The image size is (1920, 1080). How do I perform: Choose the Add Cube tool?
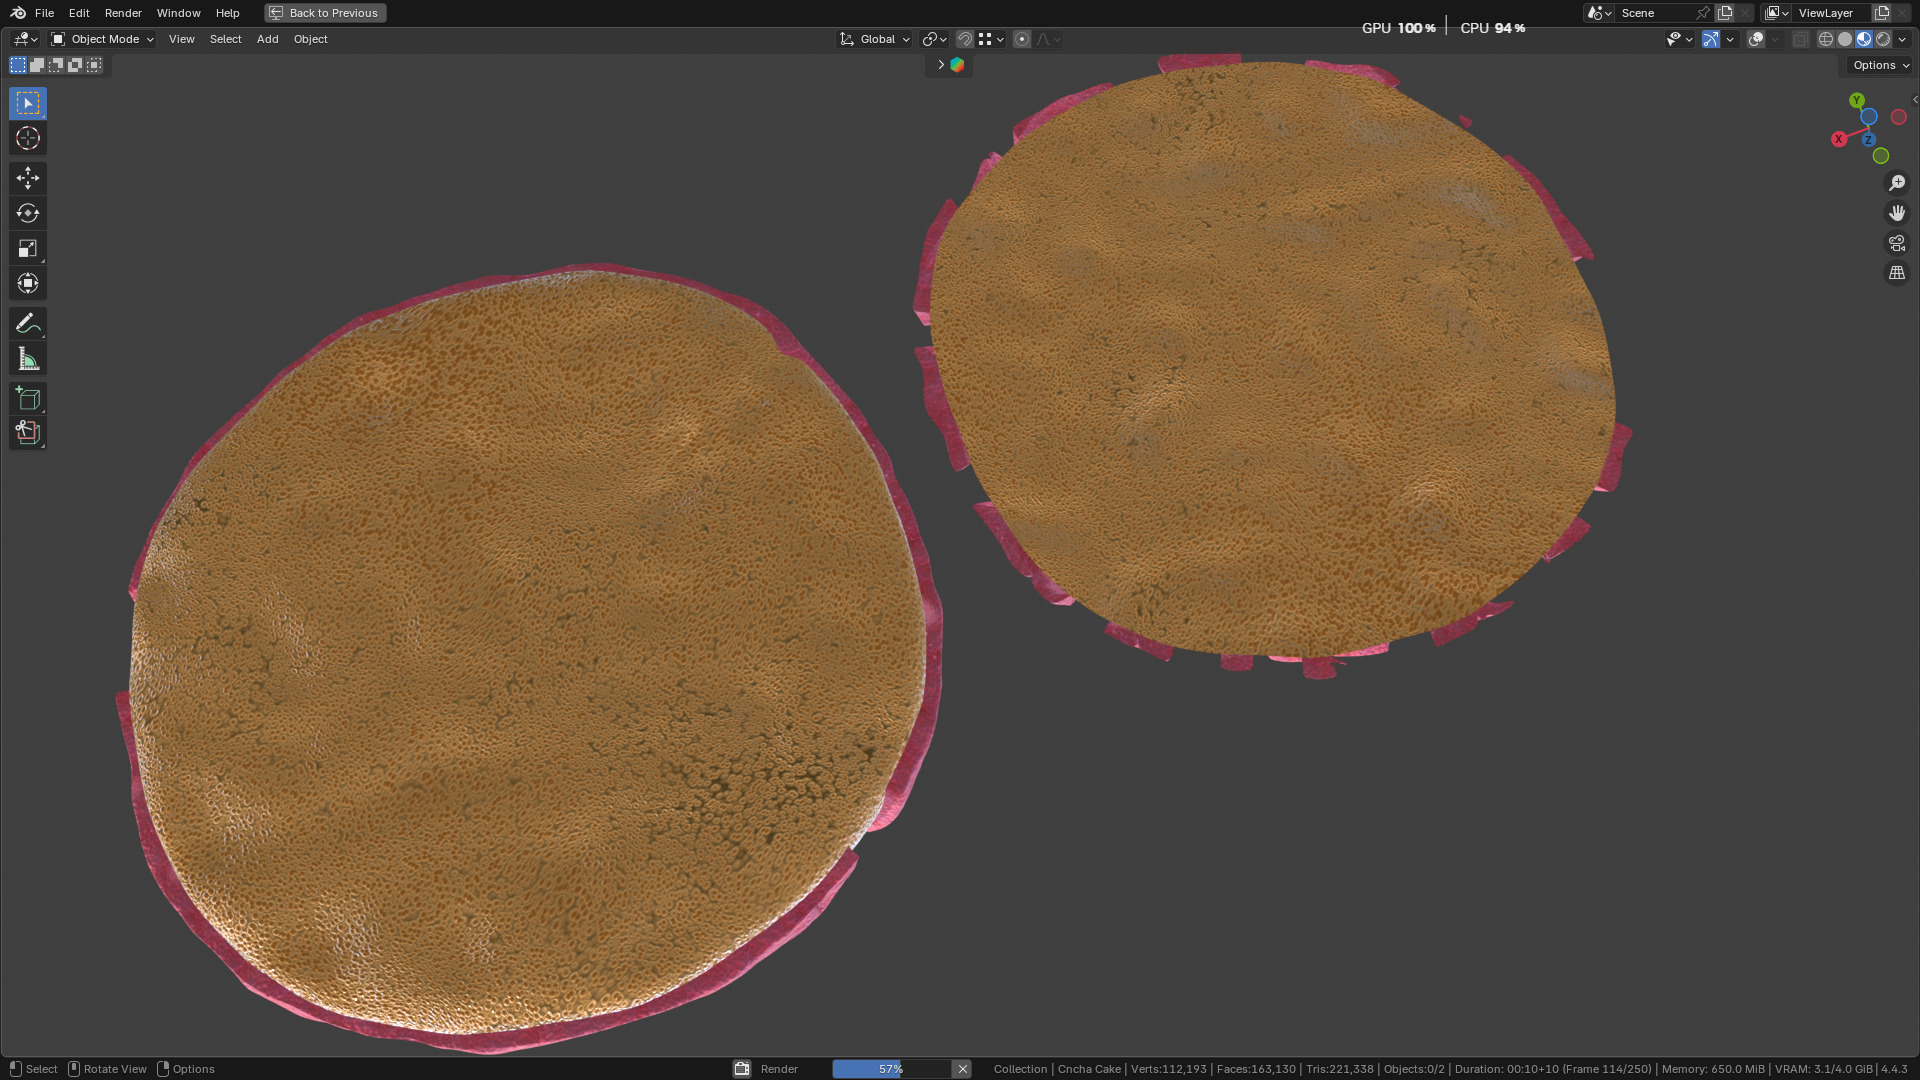(28, 398)
